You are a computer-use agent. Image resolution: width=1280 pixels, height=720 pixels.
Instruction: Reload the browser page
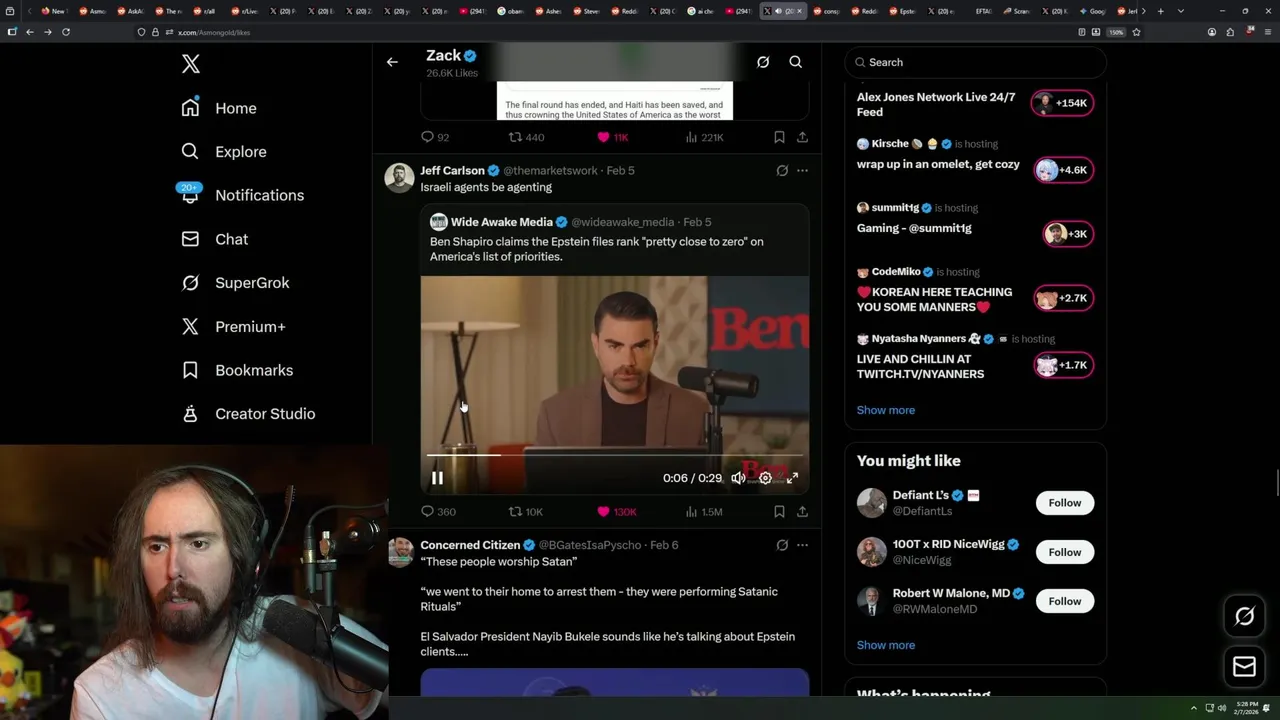pyautogui.click(x=66, y=32)
